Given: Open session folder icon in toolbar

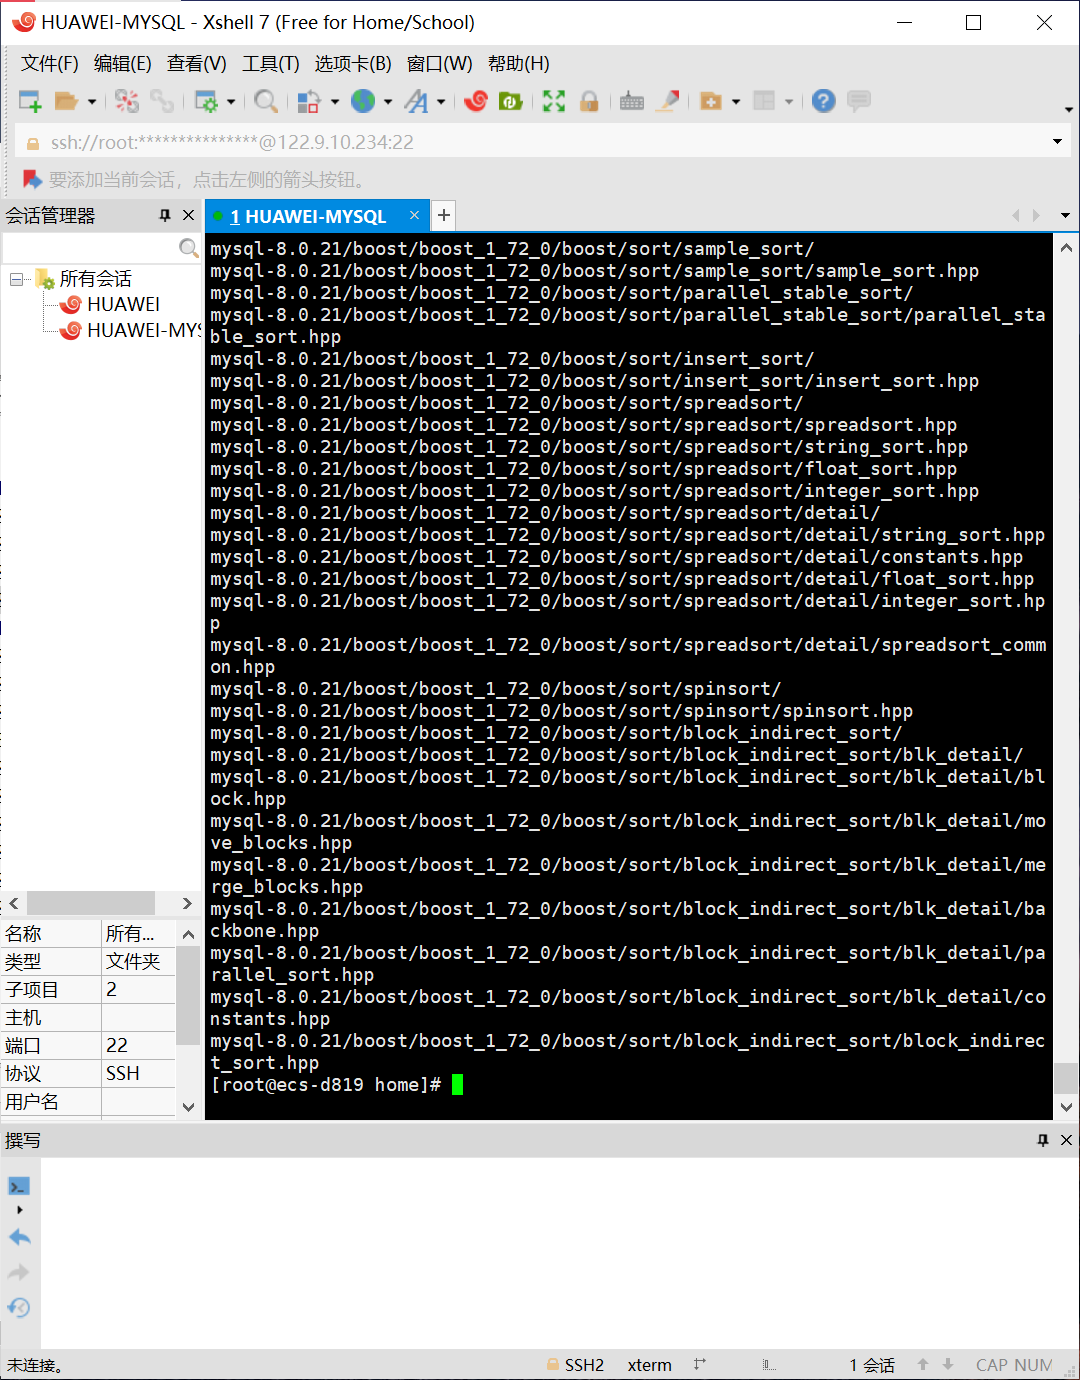Looking at the screenshot, I should [66, 101].
